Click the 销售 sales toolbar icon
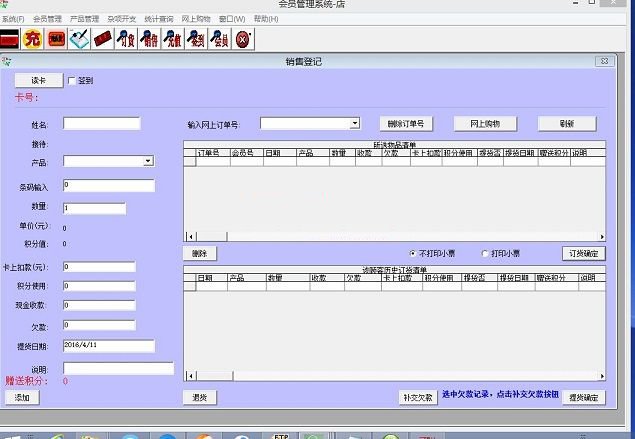This screenshot has height=439, width=635. [x=150, y=40]
